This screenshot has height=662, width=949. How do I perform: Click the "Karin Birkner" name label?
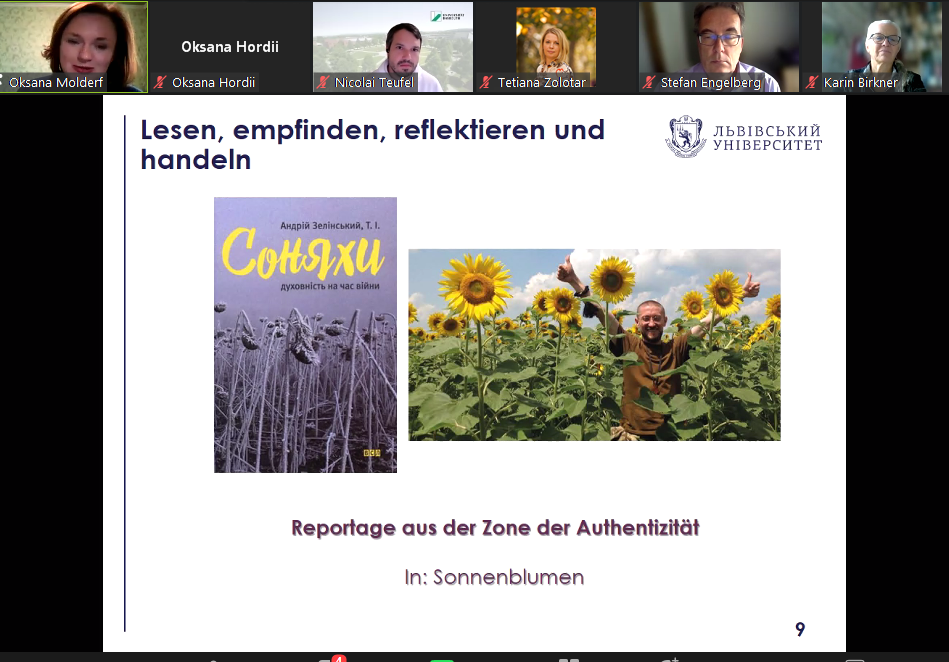[x=861, y=82]
